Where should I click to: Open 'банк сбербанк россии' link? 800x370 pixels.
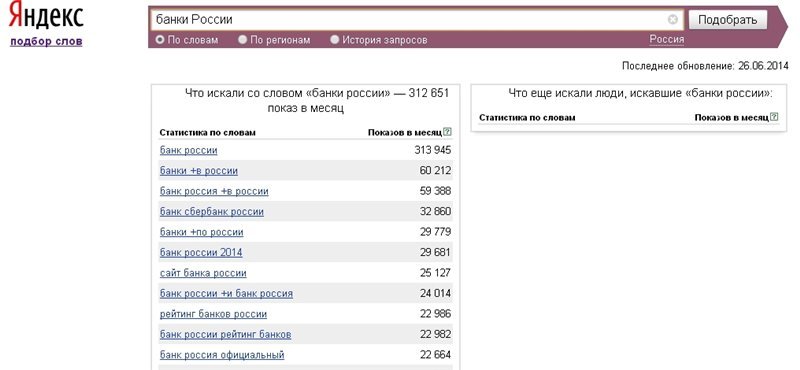(212, 211)
